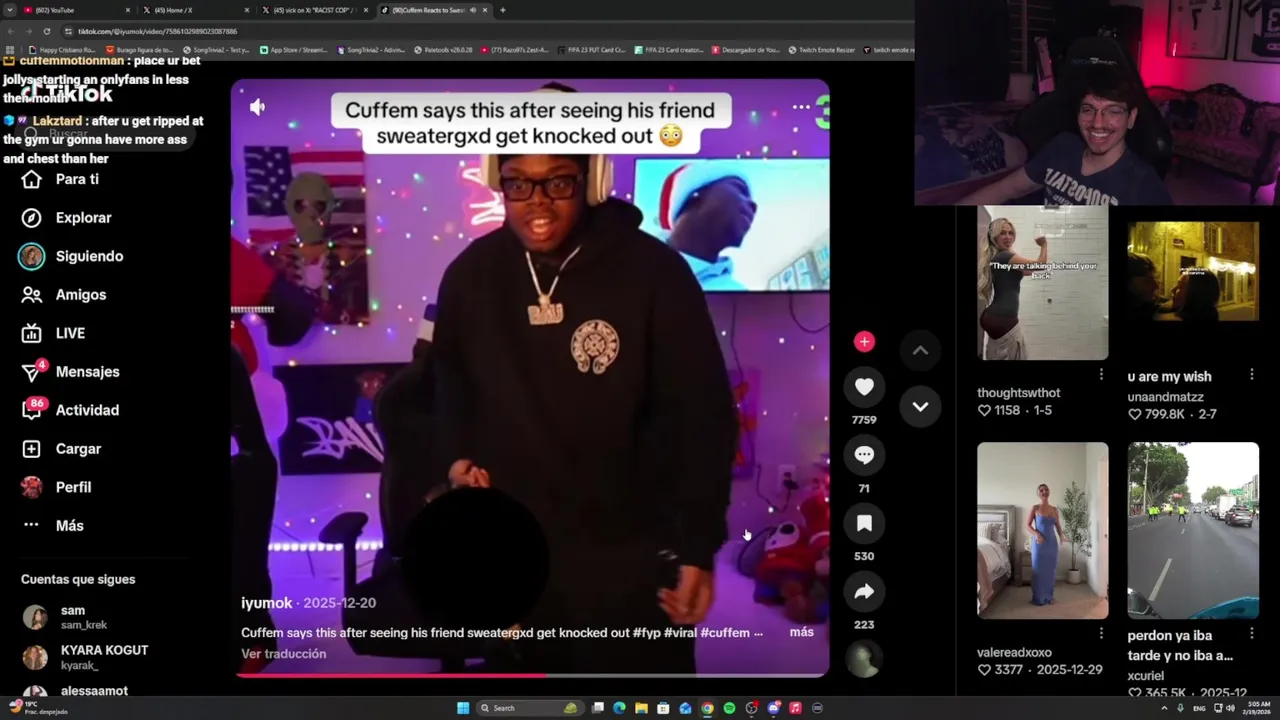
Task: Share video with the arrow icon
Action: pos(864,591)
